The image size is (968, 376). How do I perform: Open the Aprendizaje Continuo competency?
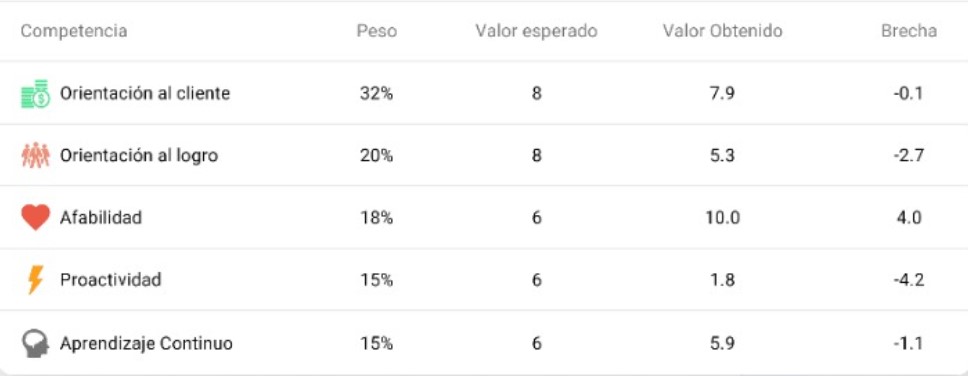coord(146,343)
